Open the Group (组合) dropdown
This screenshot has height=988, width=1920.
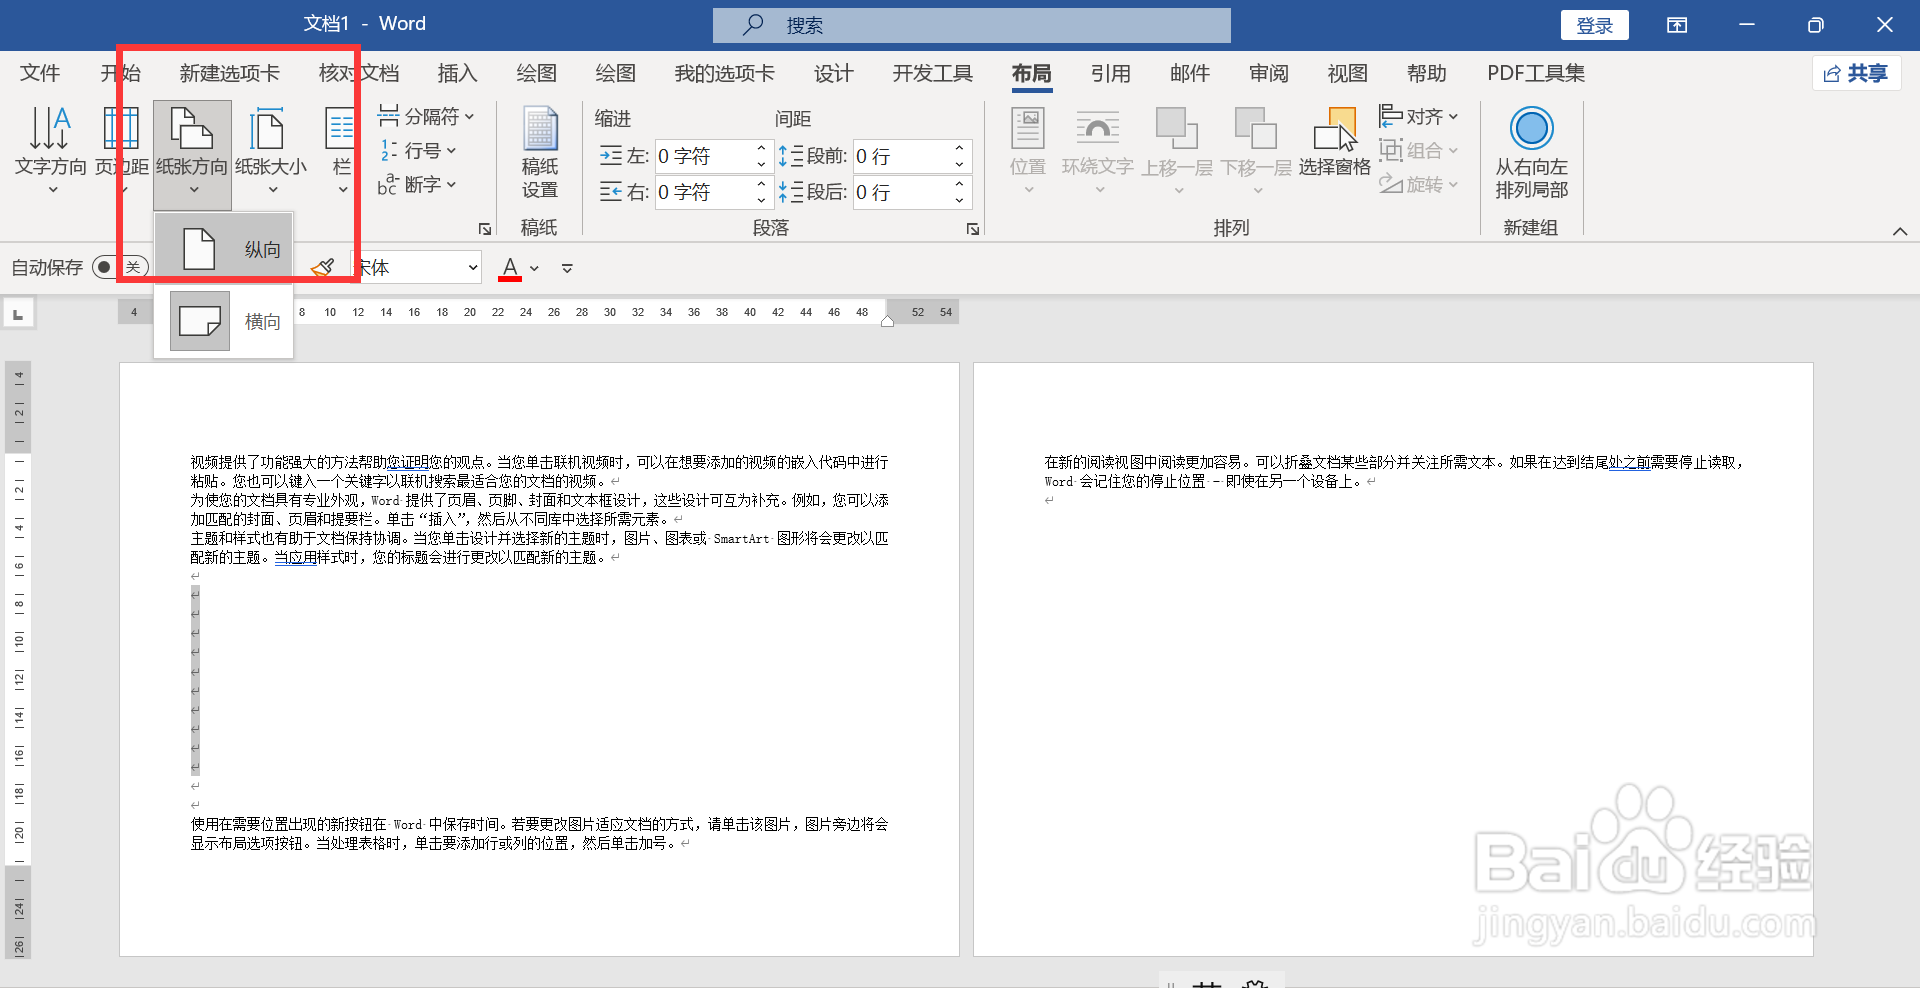(1419, 151)
